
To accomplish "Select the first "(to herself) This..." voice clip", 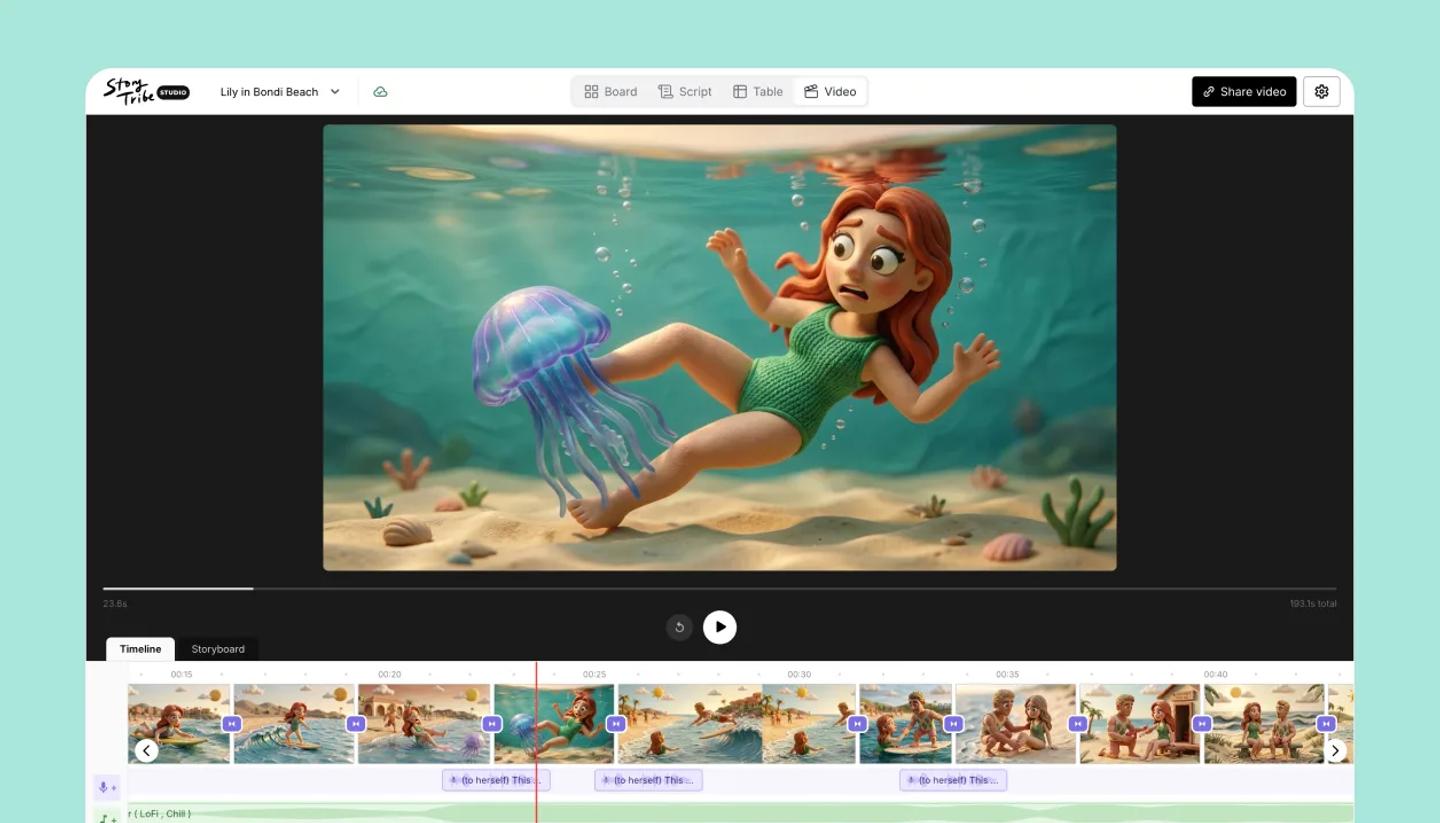I will (496, 780).
